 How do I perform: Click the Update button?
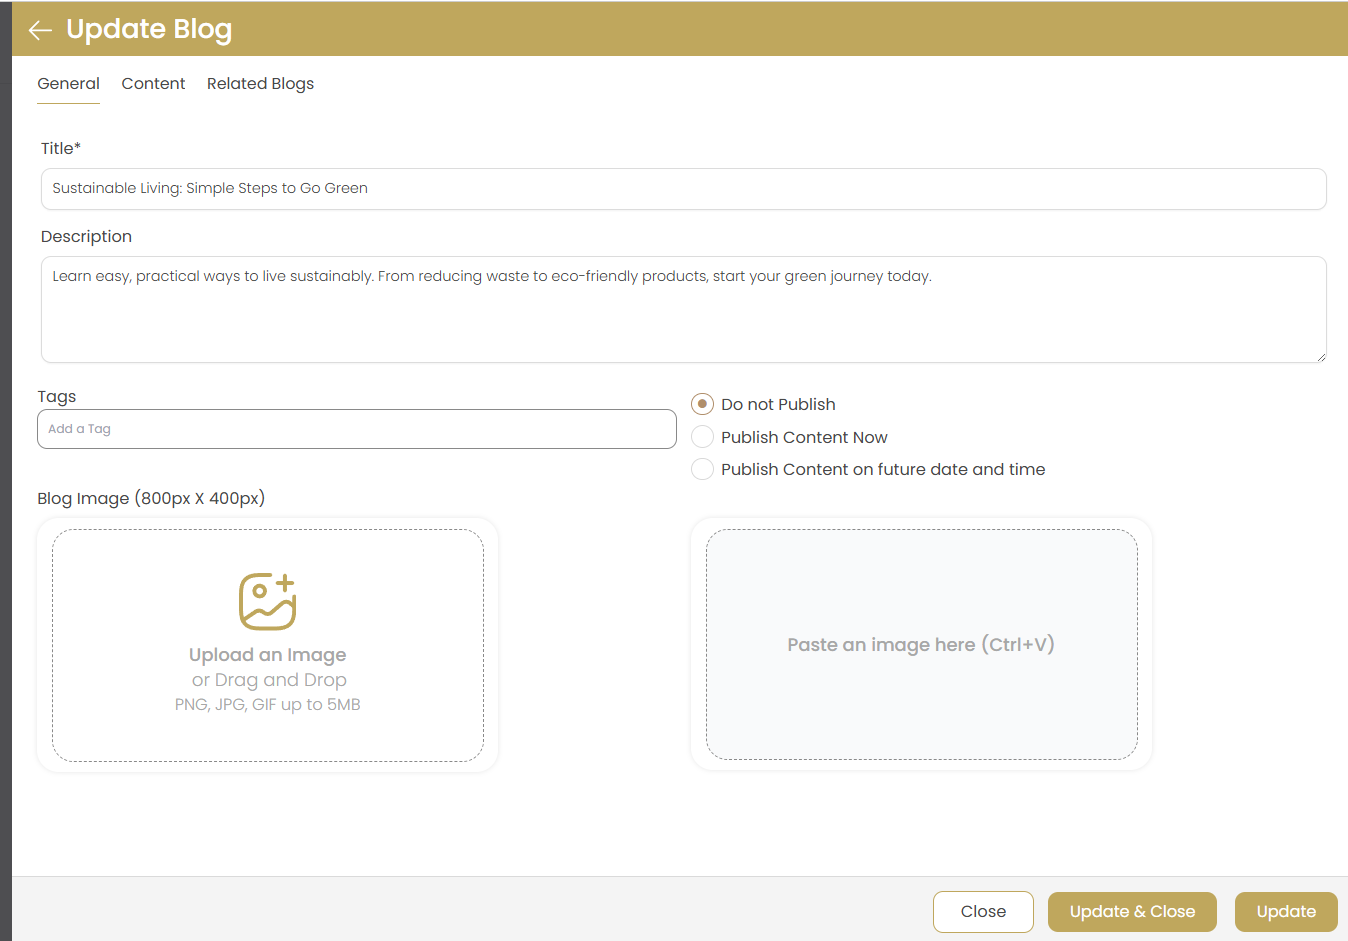1286,911
